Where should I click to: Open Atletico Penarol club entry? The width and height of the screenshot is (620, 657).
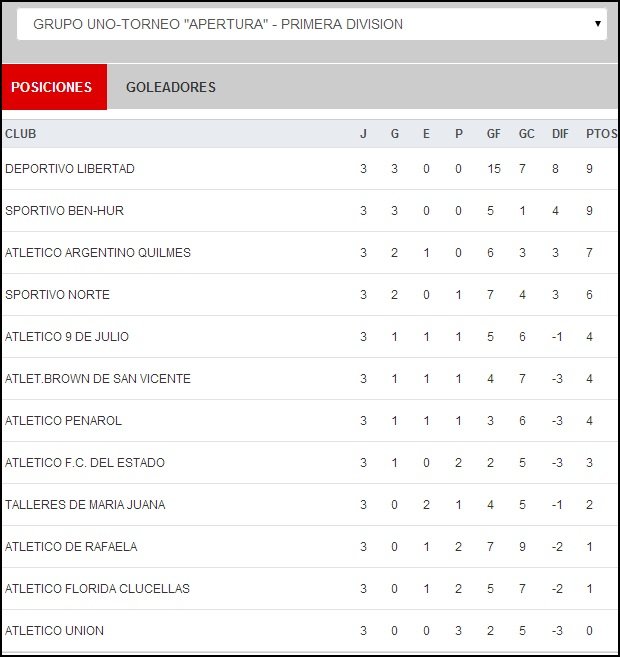[x=64, y=421]
